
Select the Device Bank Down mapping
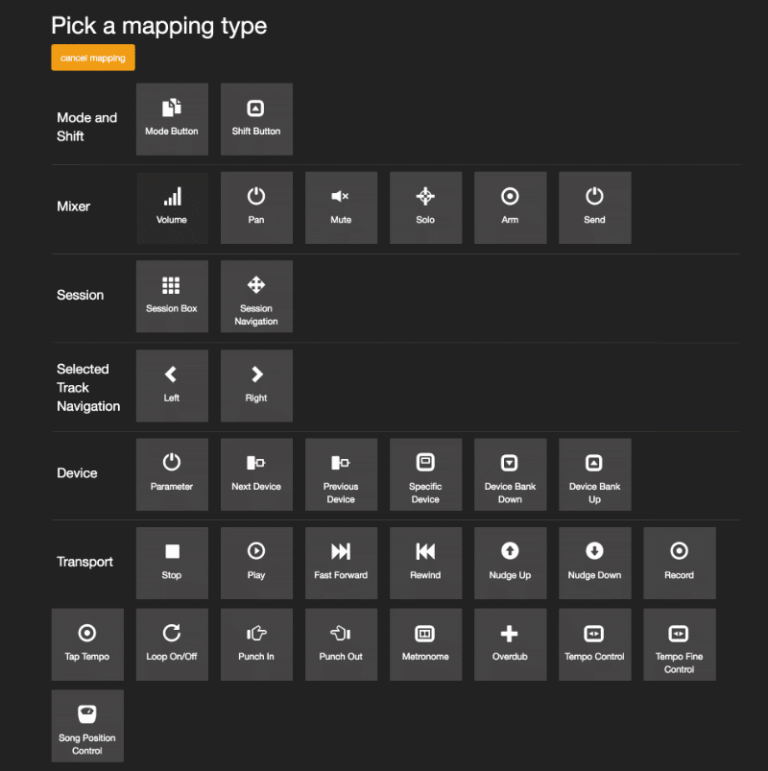click(510, 474)
